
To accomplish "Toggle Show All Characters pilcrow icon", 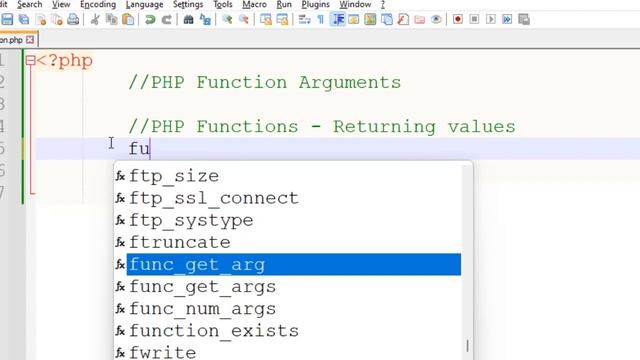I will tap(321, 19).
